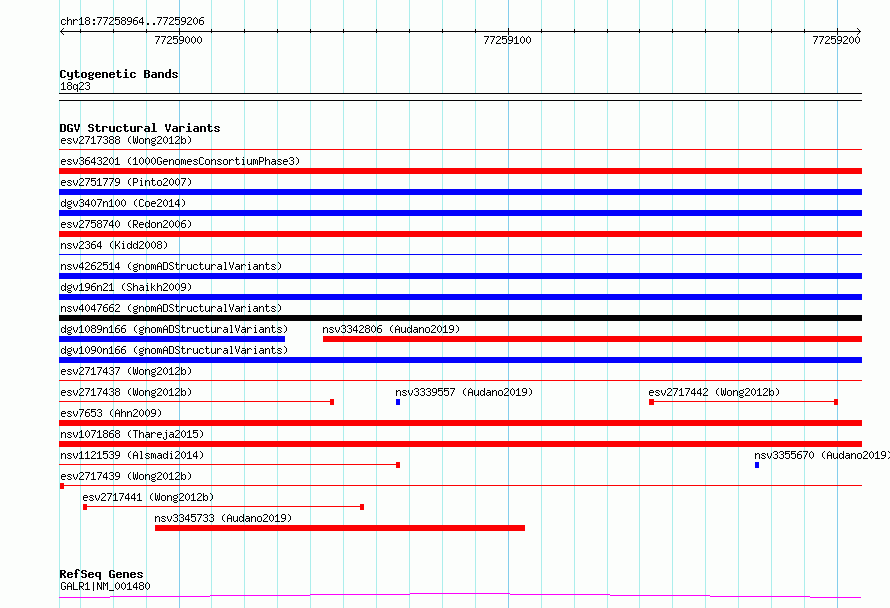Click the left arrow at ruler start
The image size is (890, 608).
click(x=63, y=31)
